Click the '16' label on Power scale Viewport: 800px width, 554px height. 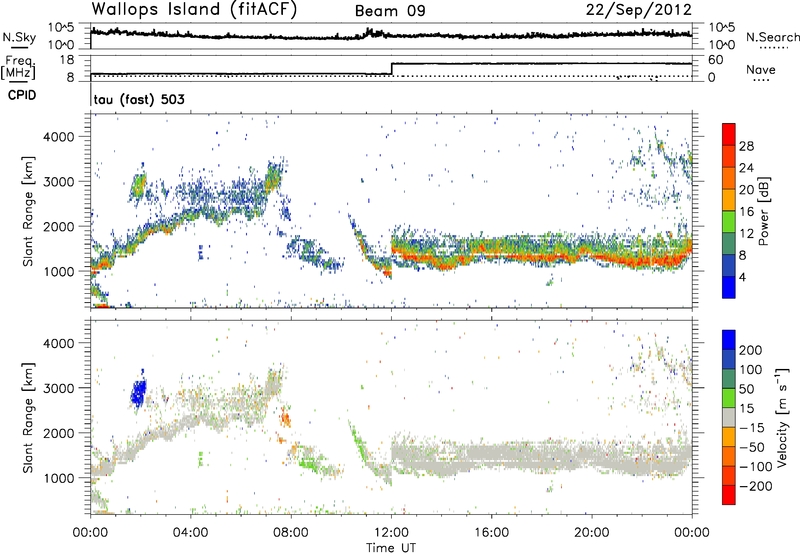point(746,212)
